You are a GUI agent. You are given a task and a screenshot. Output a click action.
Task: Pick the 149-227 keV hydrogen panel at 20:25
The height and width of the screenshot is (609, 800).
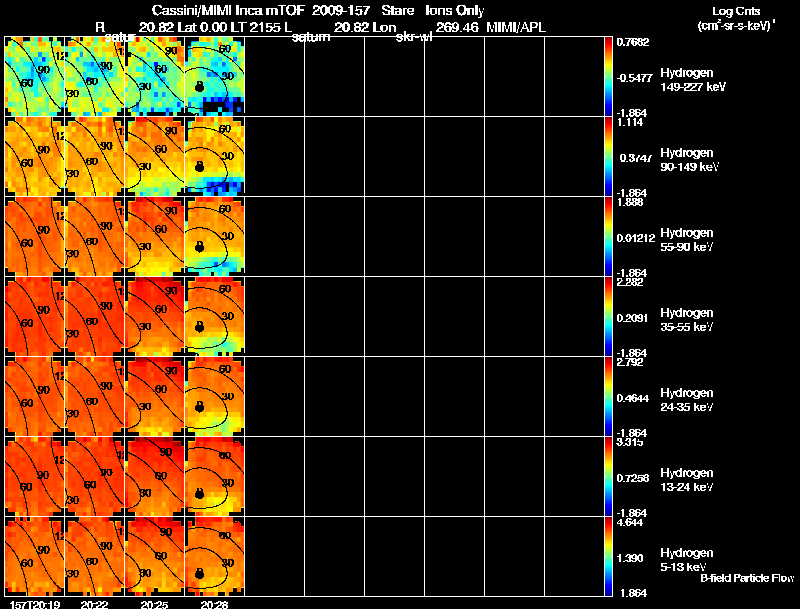point(155,76)
